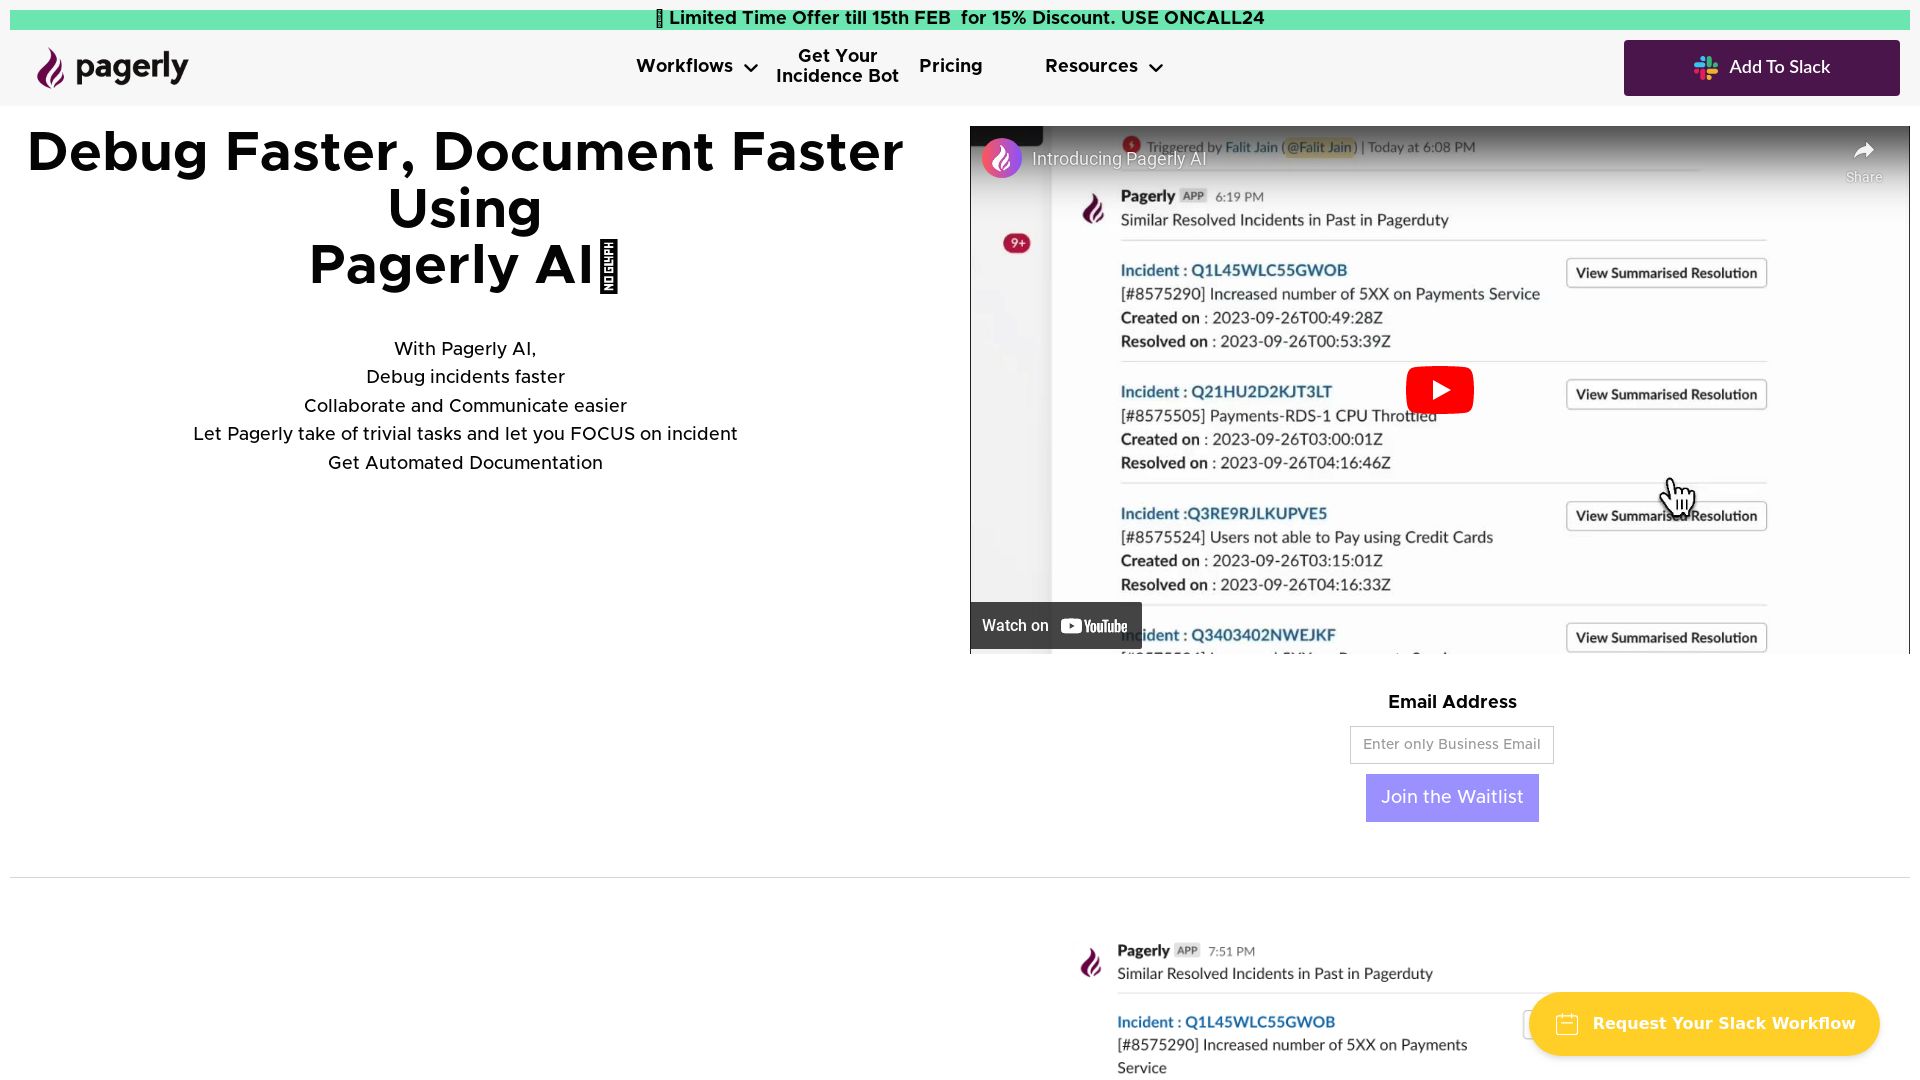
Task: Click the Slack icon in Add To Slack
Action: coord(1705,68)
